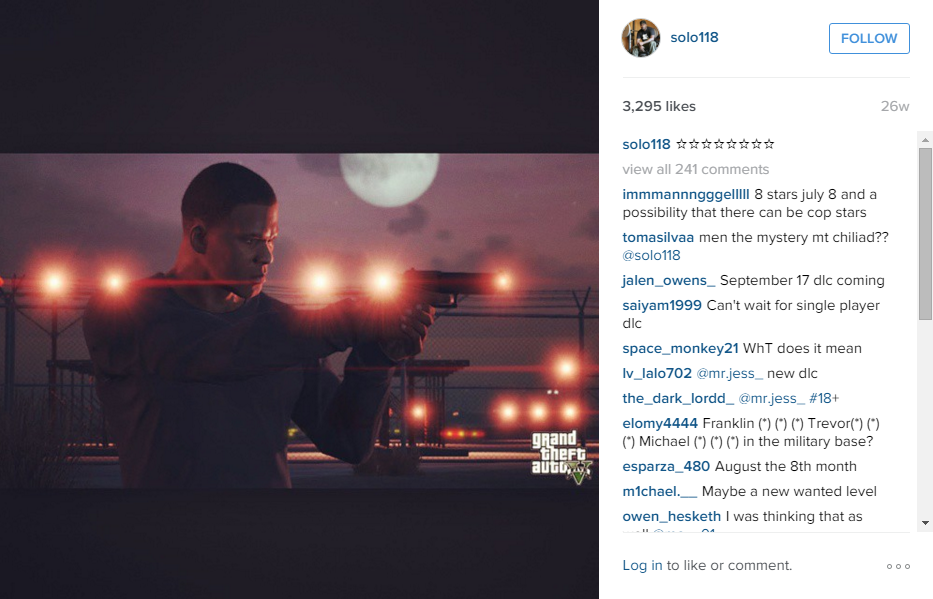
Task: Open space_monkey21 commenter profile
Action: pyautogui.click(x=680, y=348)
